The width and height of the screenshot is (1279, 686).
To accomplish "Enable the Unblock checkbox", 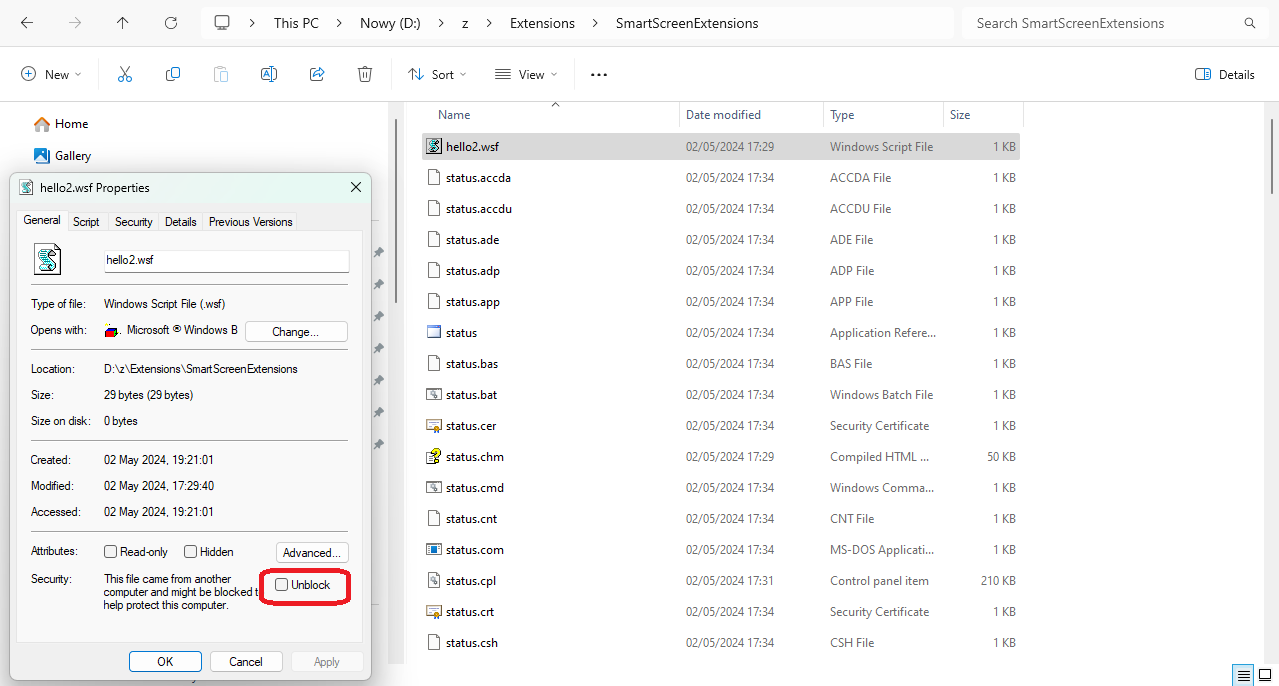I will click(282, 585).
